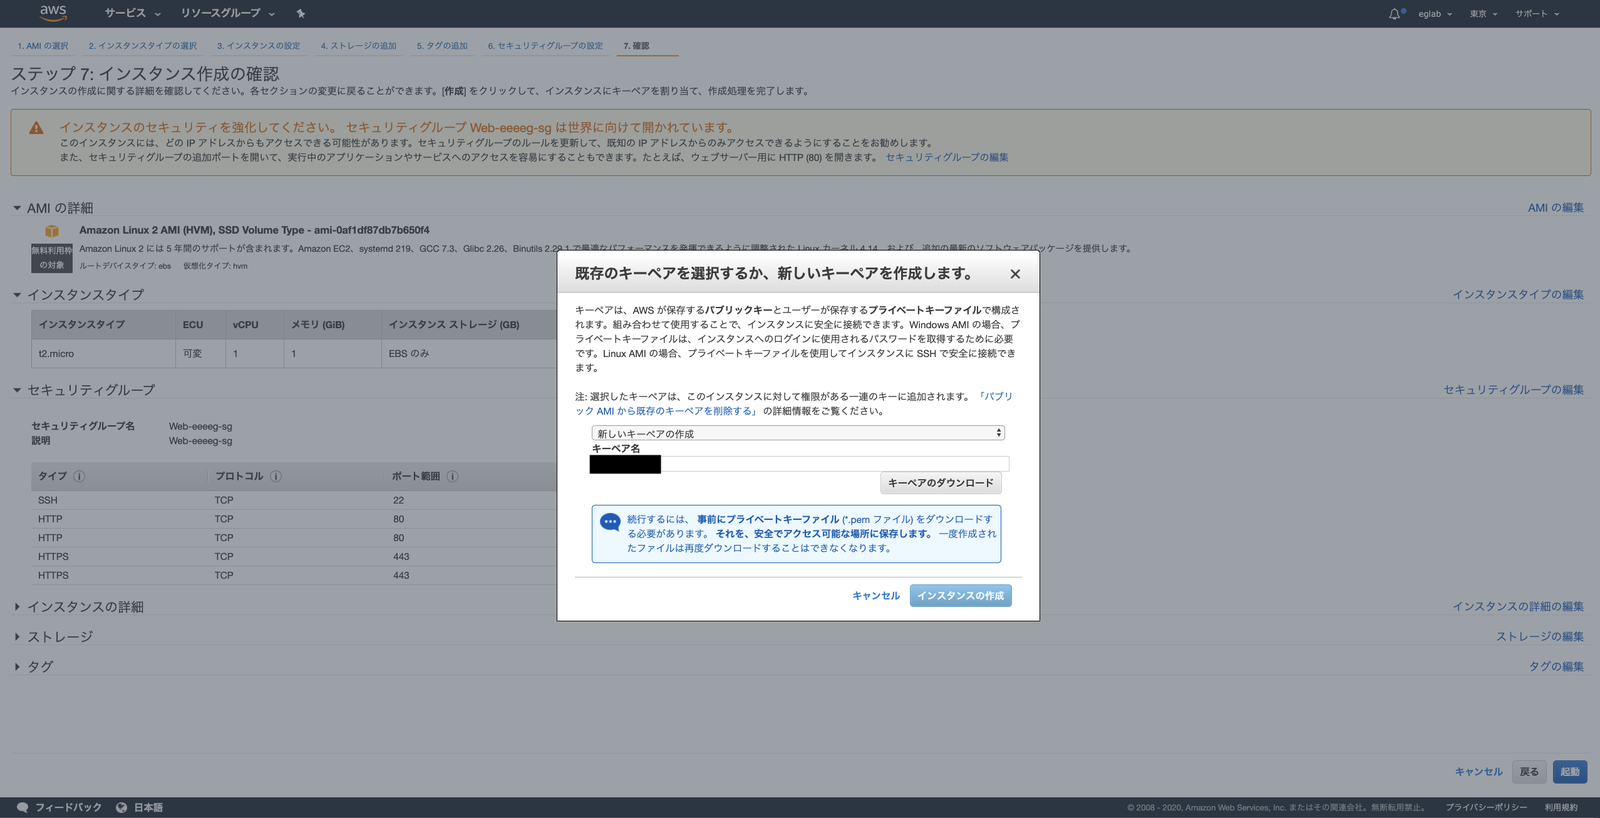
Task: Open the 東京 region menu
Action: click(x=1483, y=14)
